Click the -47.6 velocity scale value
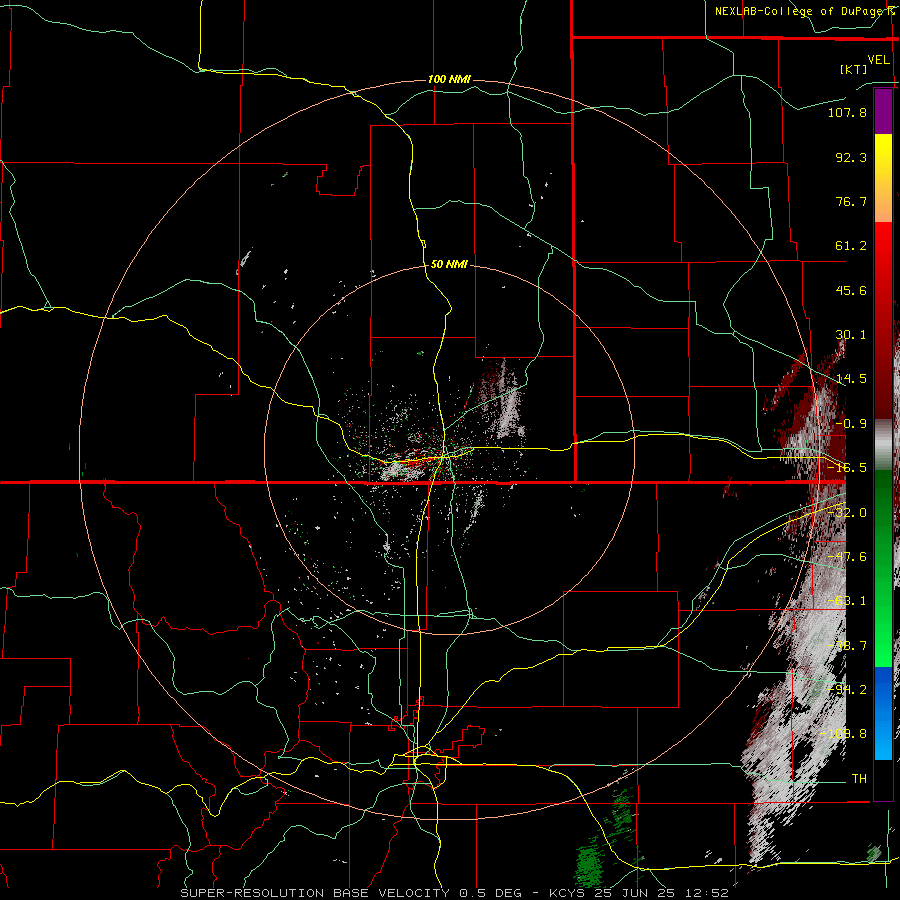Screen dimensions: 900x900 click(x=847, y=557)
